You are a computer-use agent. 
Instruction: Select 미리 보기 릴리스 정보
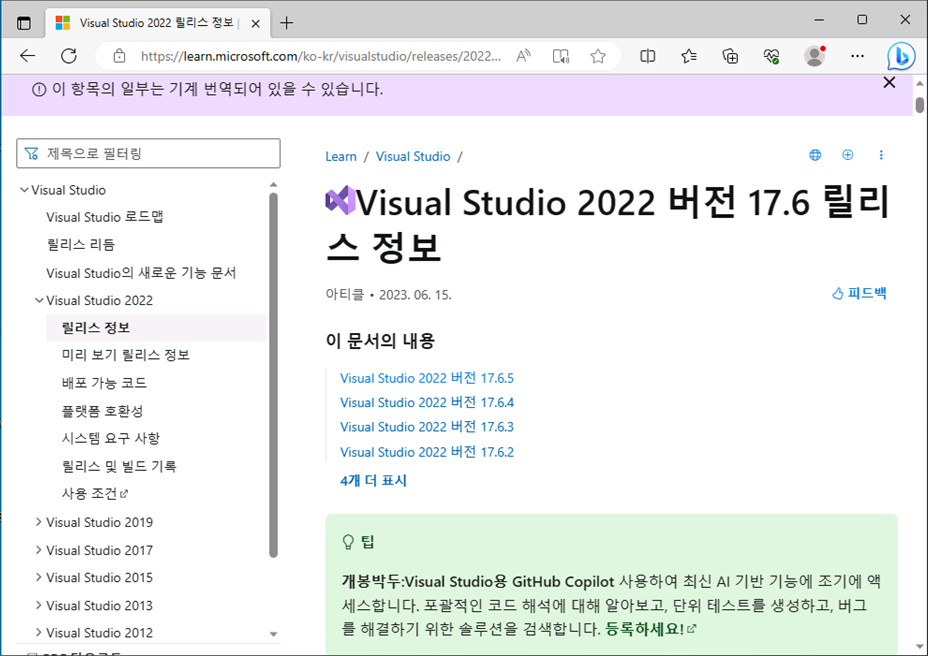pyautogui.click(x=125, y=355)
